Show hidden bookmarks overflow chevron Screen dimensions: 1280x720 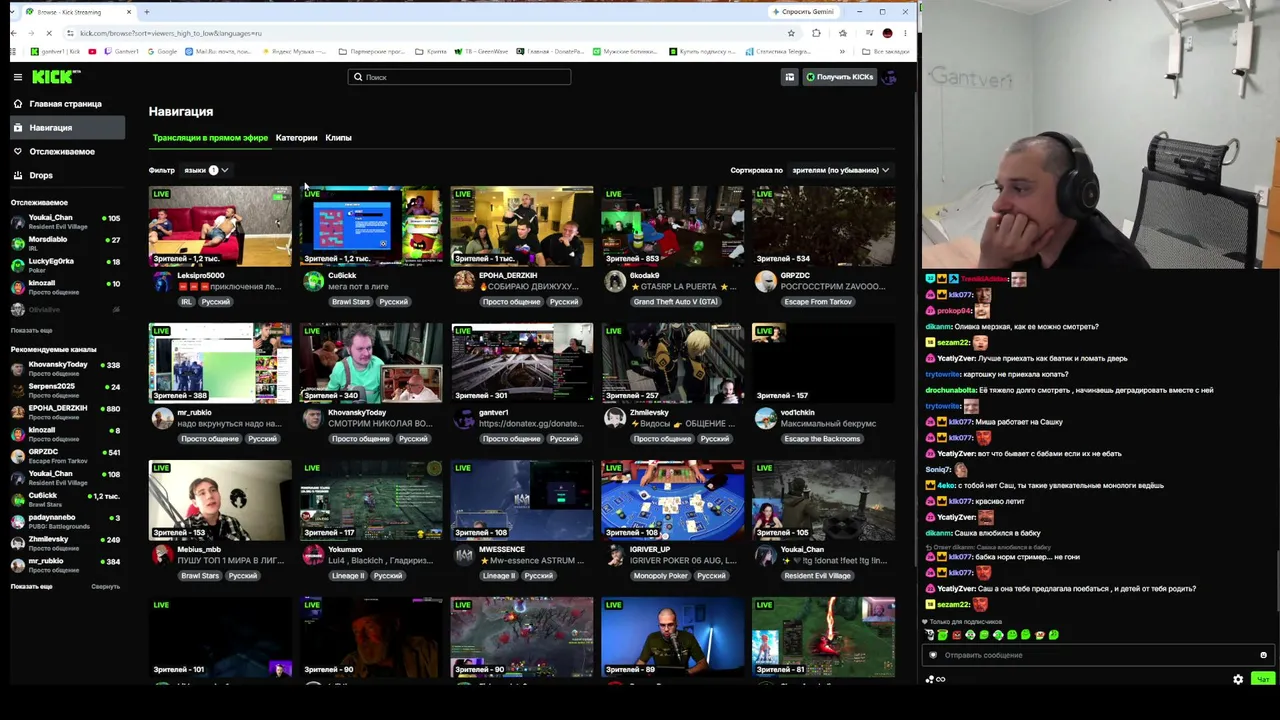[842, 52]
